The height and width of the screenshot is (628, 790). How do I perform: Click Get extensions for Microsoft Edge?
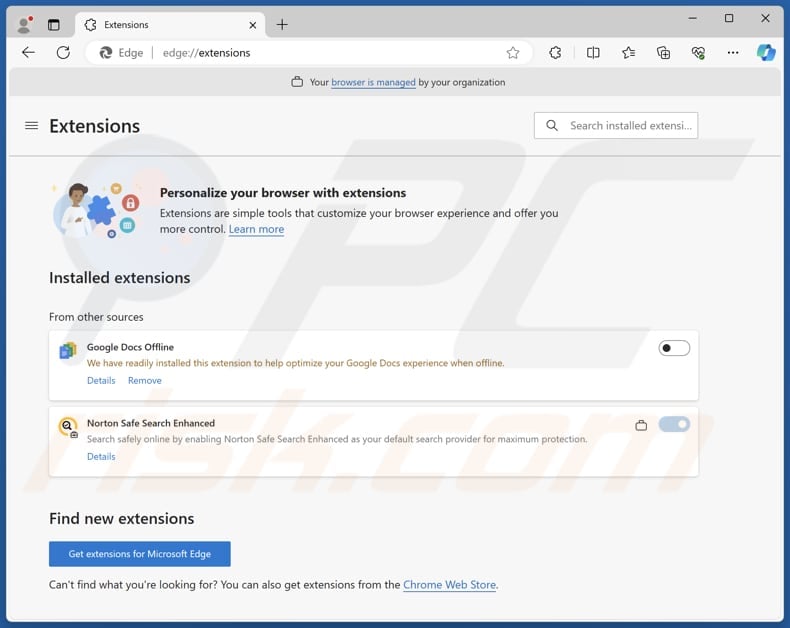[140, 554]
